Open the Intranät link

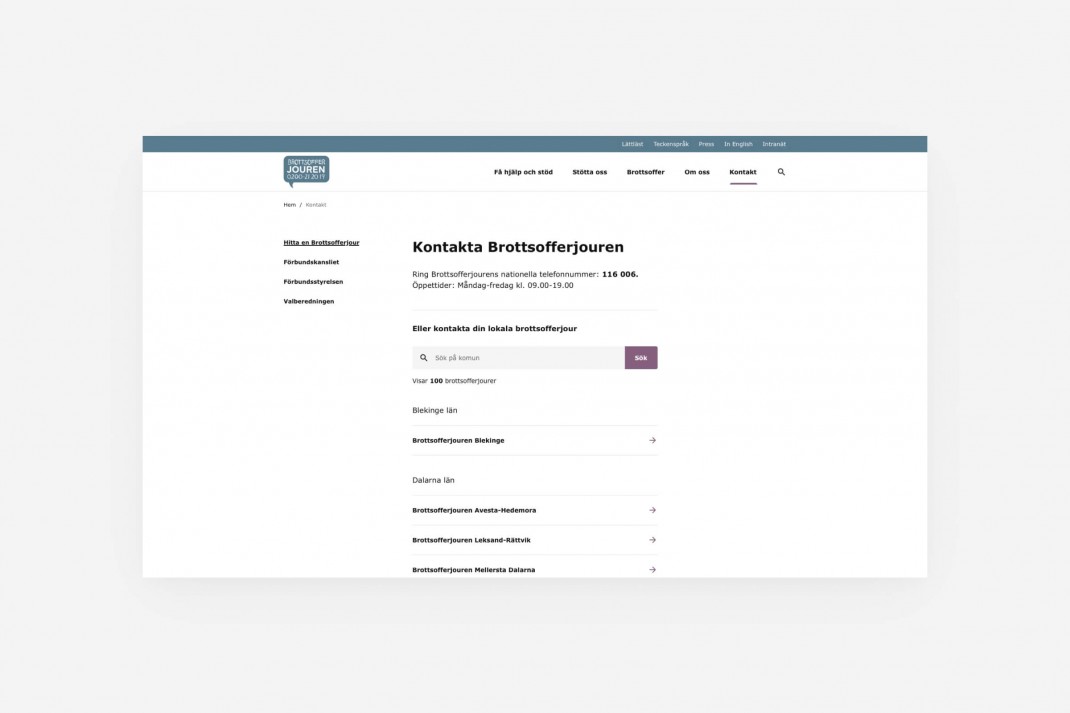point(774,144)
